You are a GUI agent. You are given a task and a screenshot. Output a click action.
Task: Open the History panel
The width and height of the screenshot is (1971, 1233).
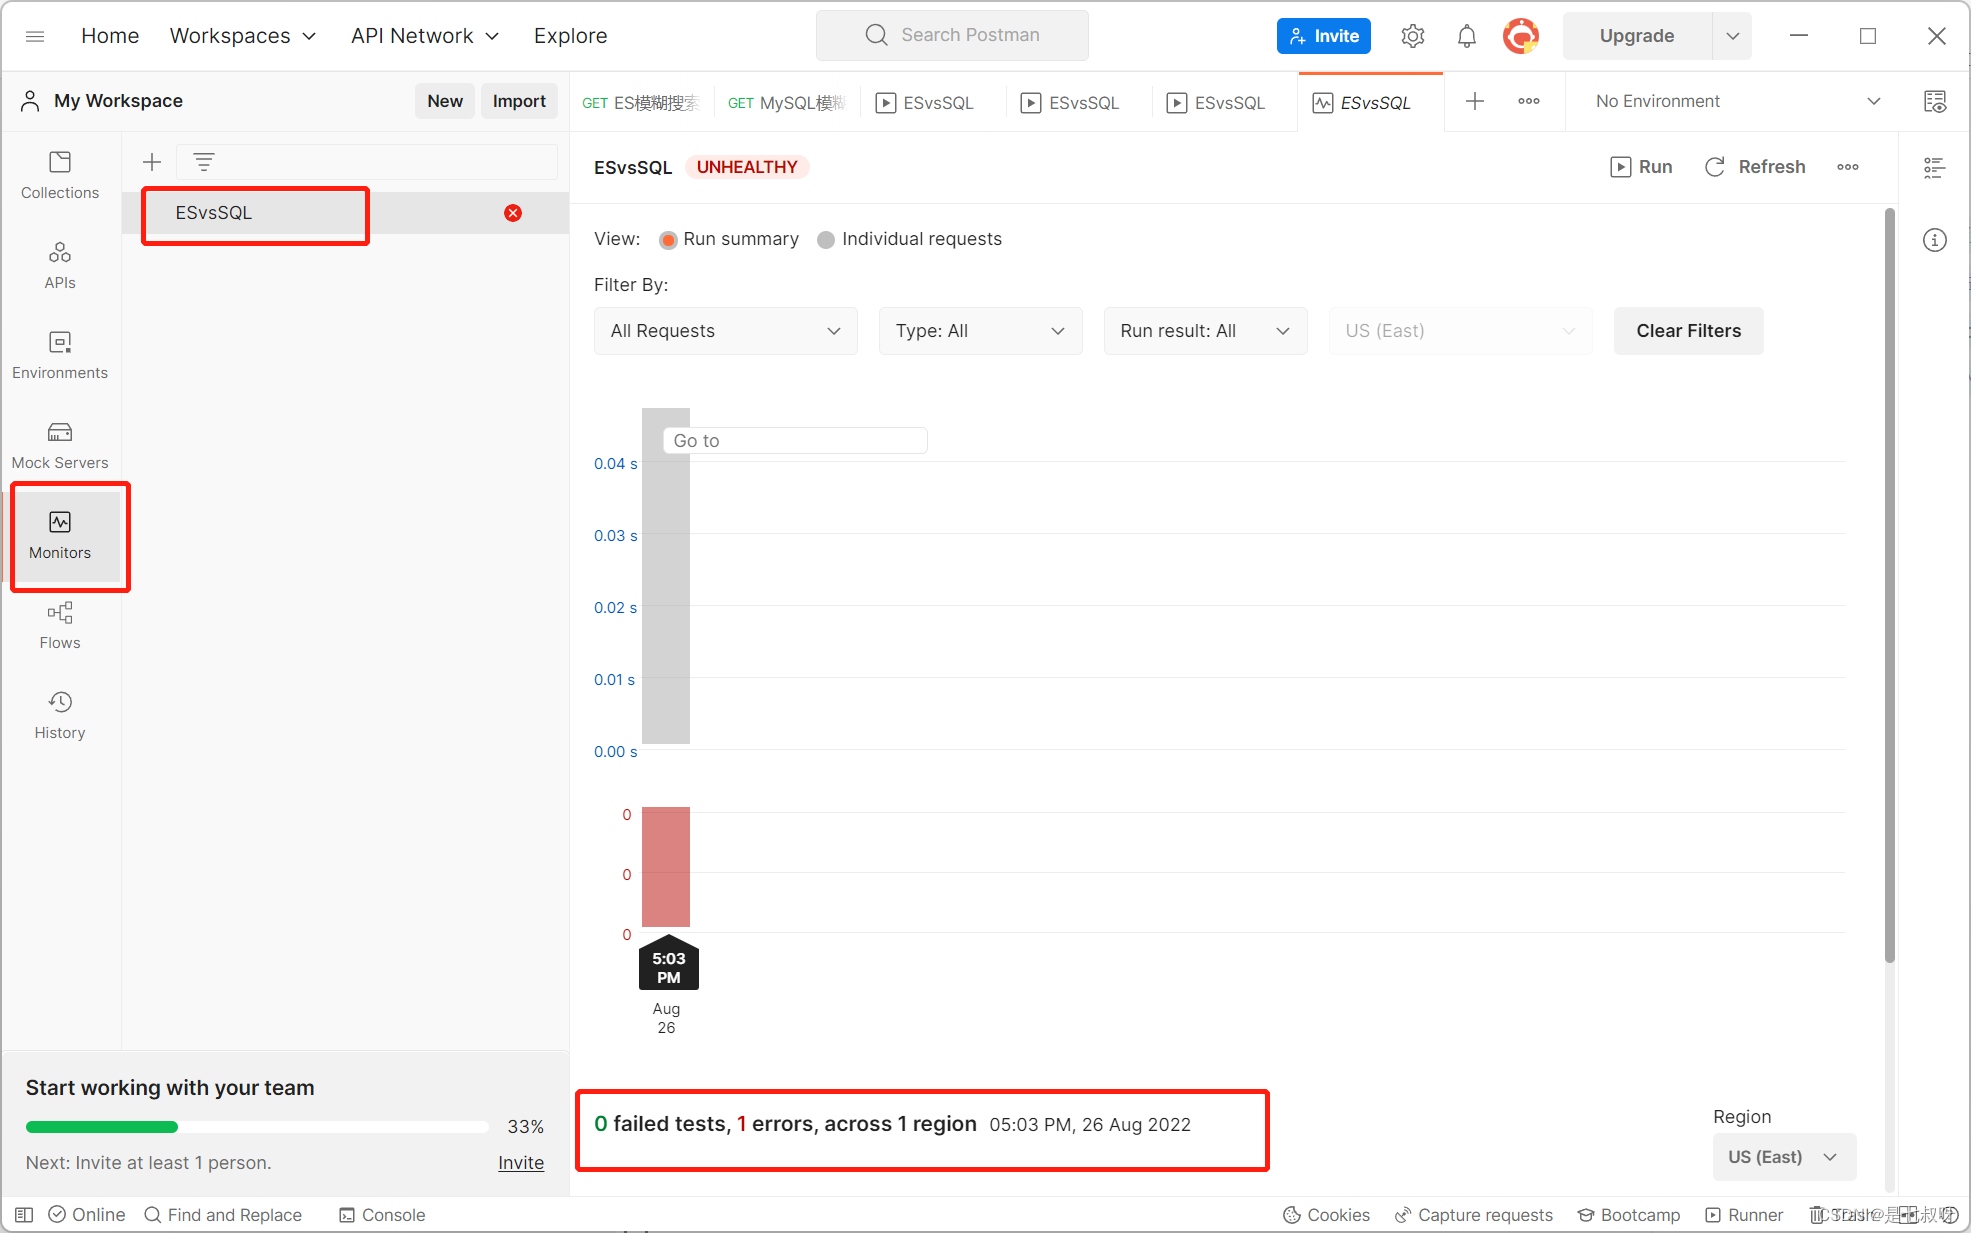coord(58,715)
